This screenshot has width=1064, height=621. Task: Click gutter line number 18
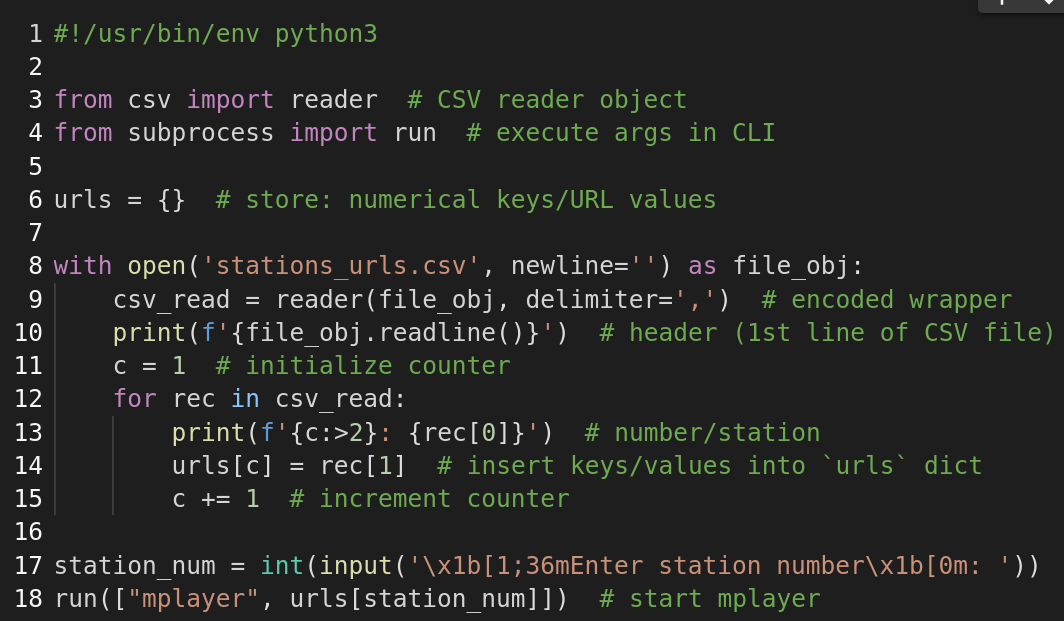(x=28, y=599)
